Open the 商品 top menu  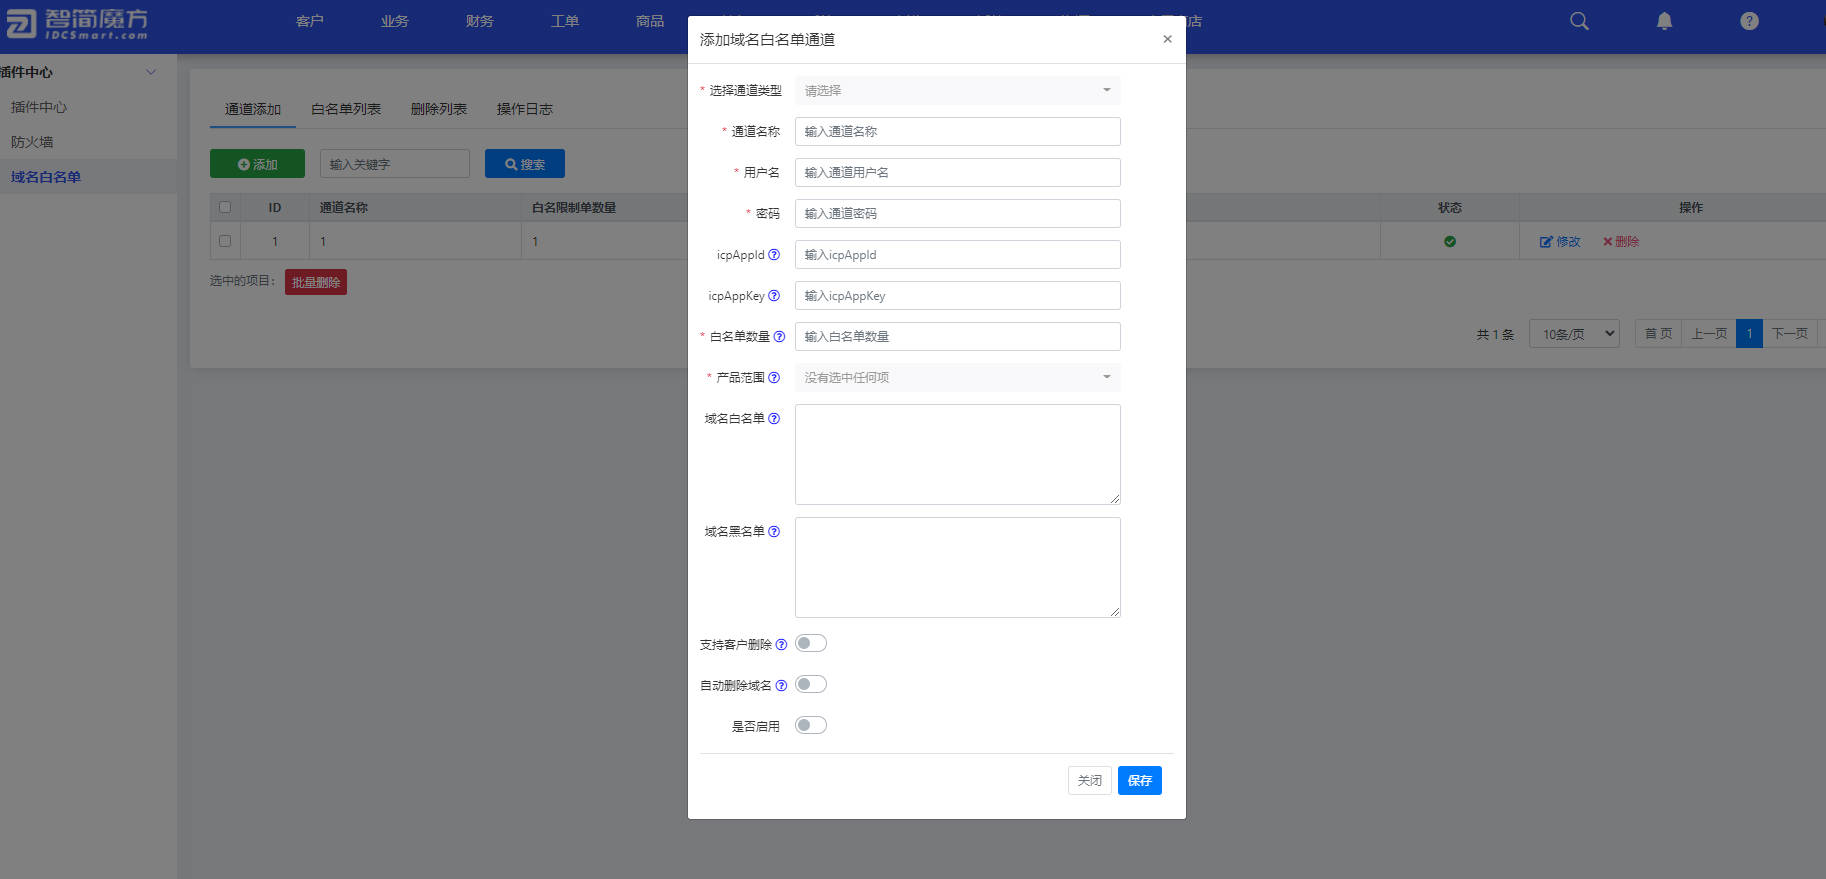650,21
